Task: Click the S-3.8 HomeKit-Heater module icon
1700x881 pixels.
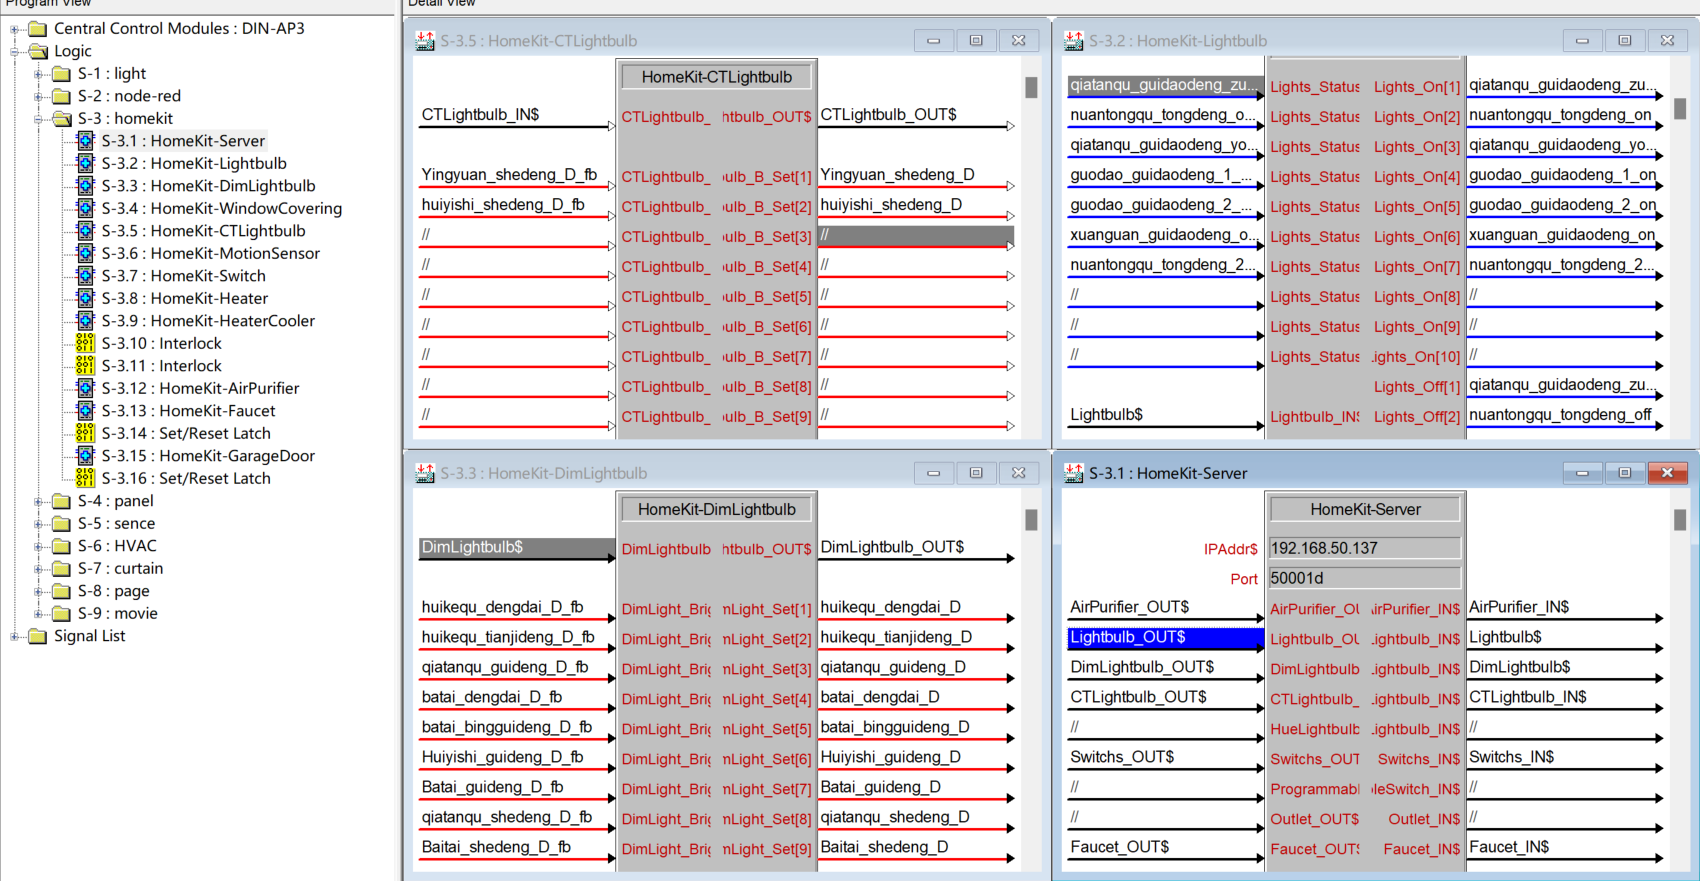Action: [x=86, y=298]
